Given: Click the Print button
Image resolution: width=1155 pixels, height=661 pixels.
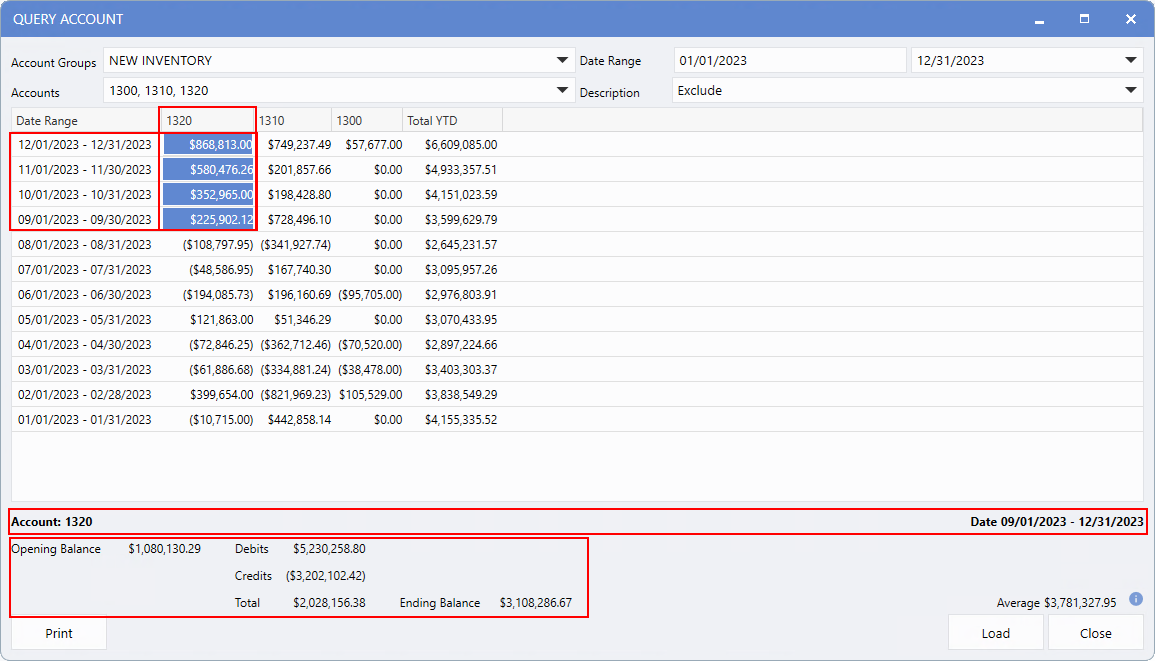Looking at the screenshot, I should (59, 633).
